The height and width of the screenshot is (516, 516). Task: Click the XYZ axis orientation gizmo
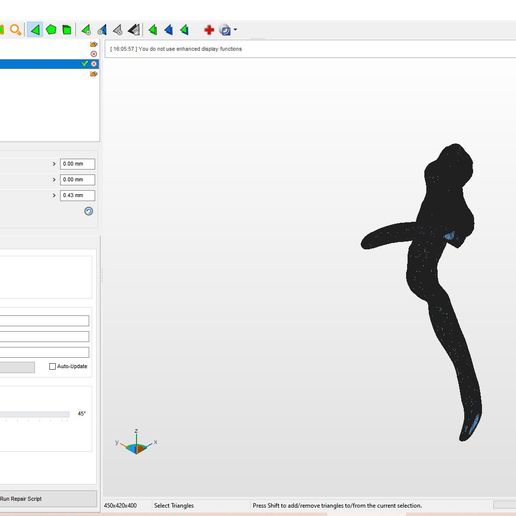pyautogui.click(x=136, y=442)
